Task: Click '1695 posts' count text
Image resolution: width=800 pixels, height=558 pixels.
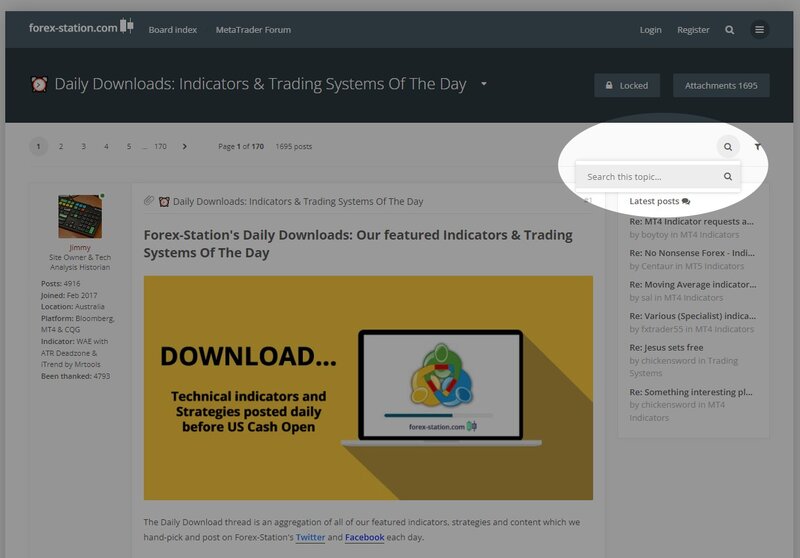Action: pyautogui.click(x=294, y=146)
